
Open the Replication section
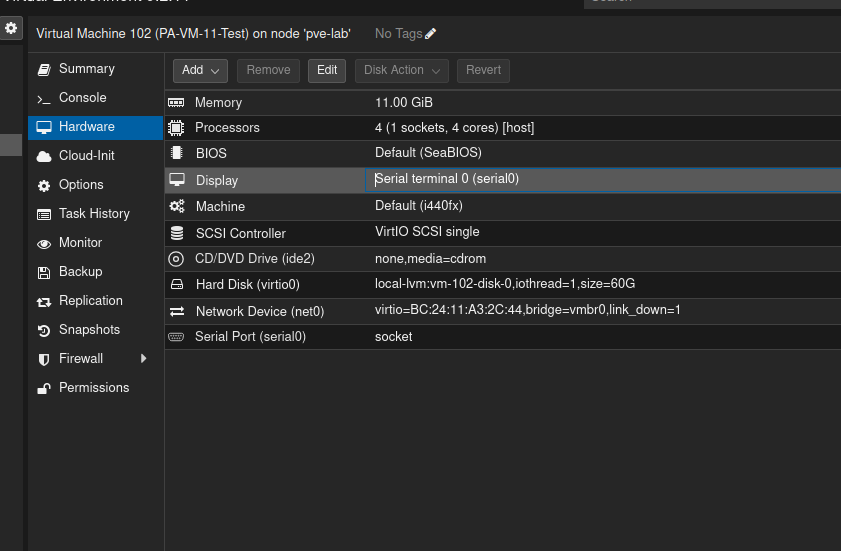pyautogui.click(x=95, y=300)
